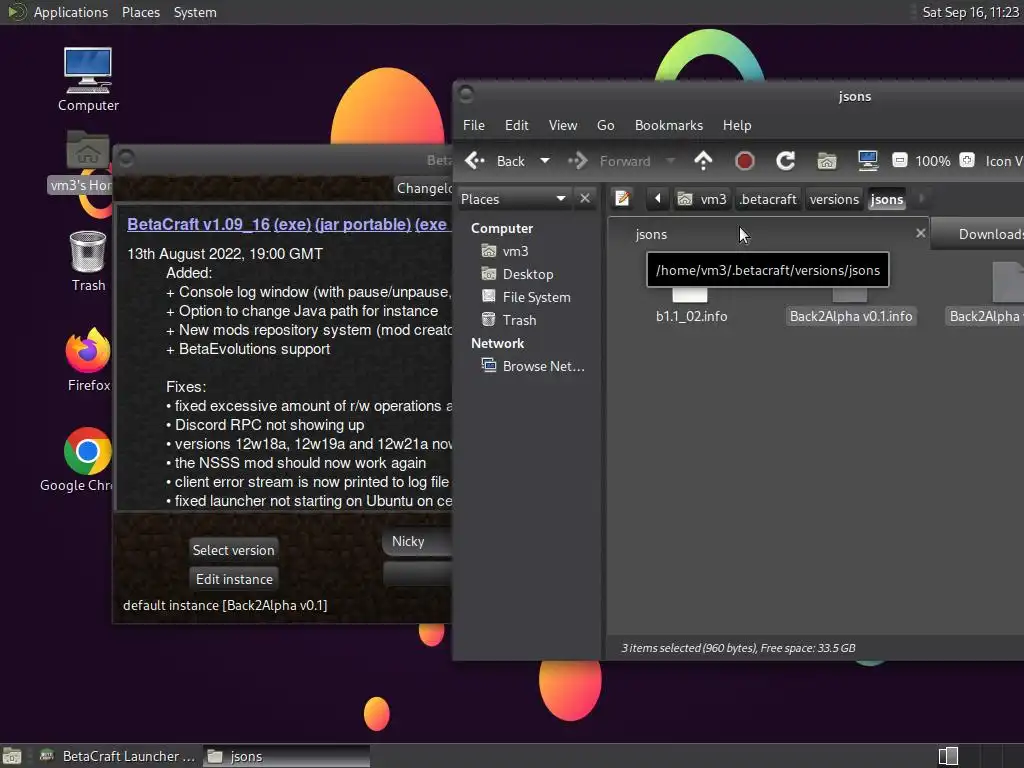Open the Computer desktop icon
The image size is (1024, 768).
click(88, 80)
